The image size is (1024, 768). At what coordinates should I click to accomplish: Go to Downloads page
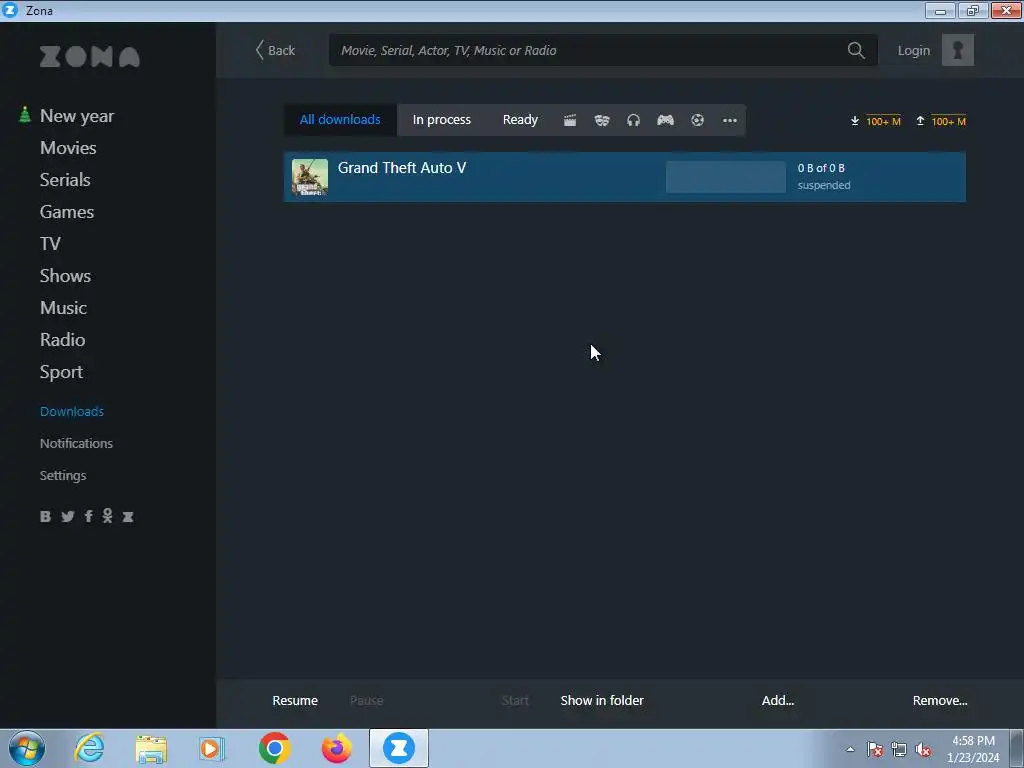[72, 411]
